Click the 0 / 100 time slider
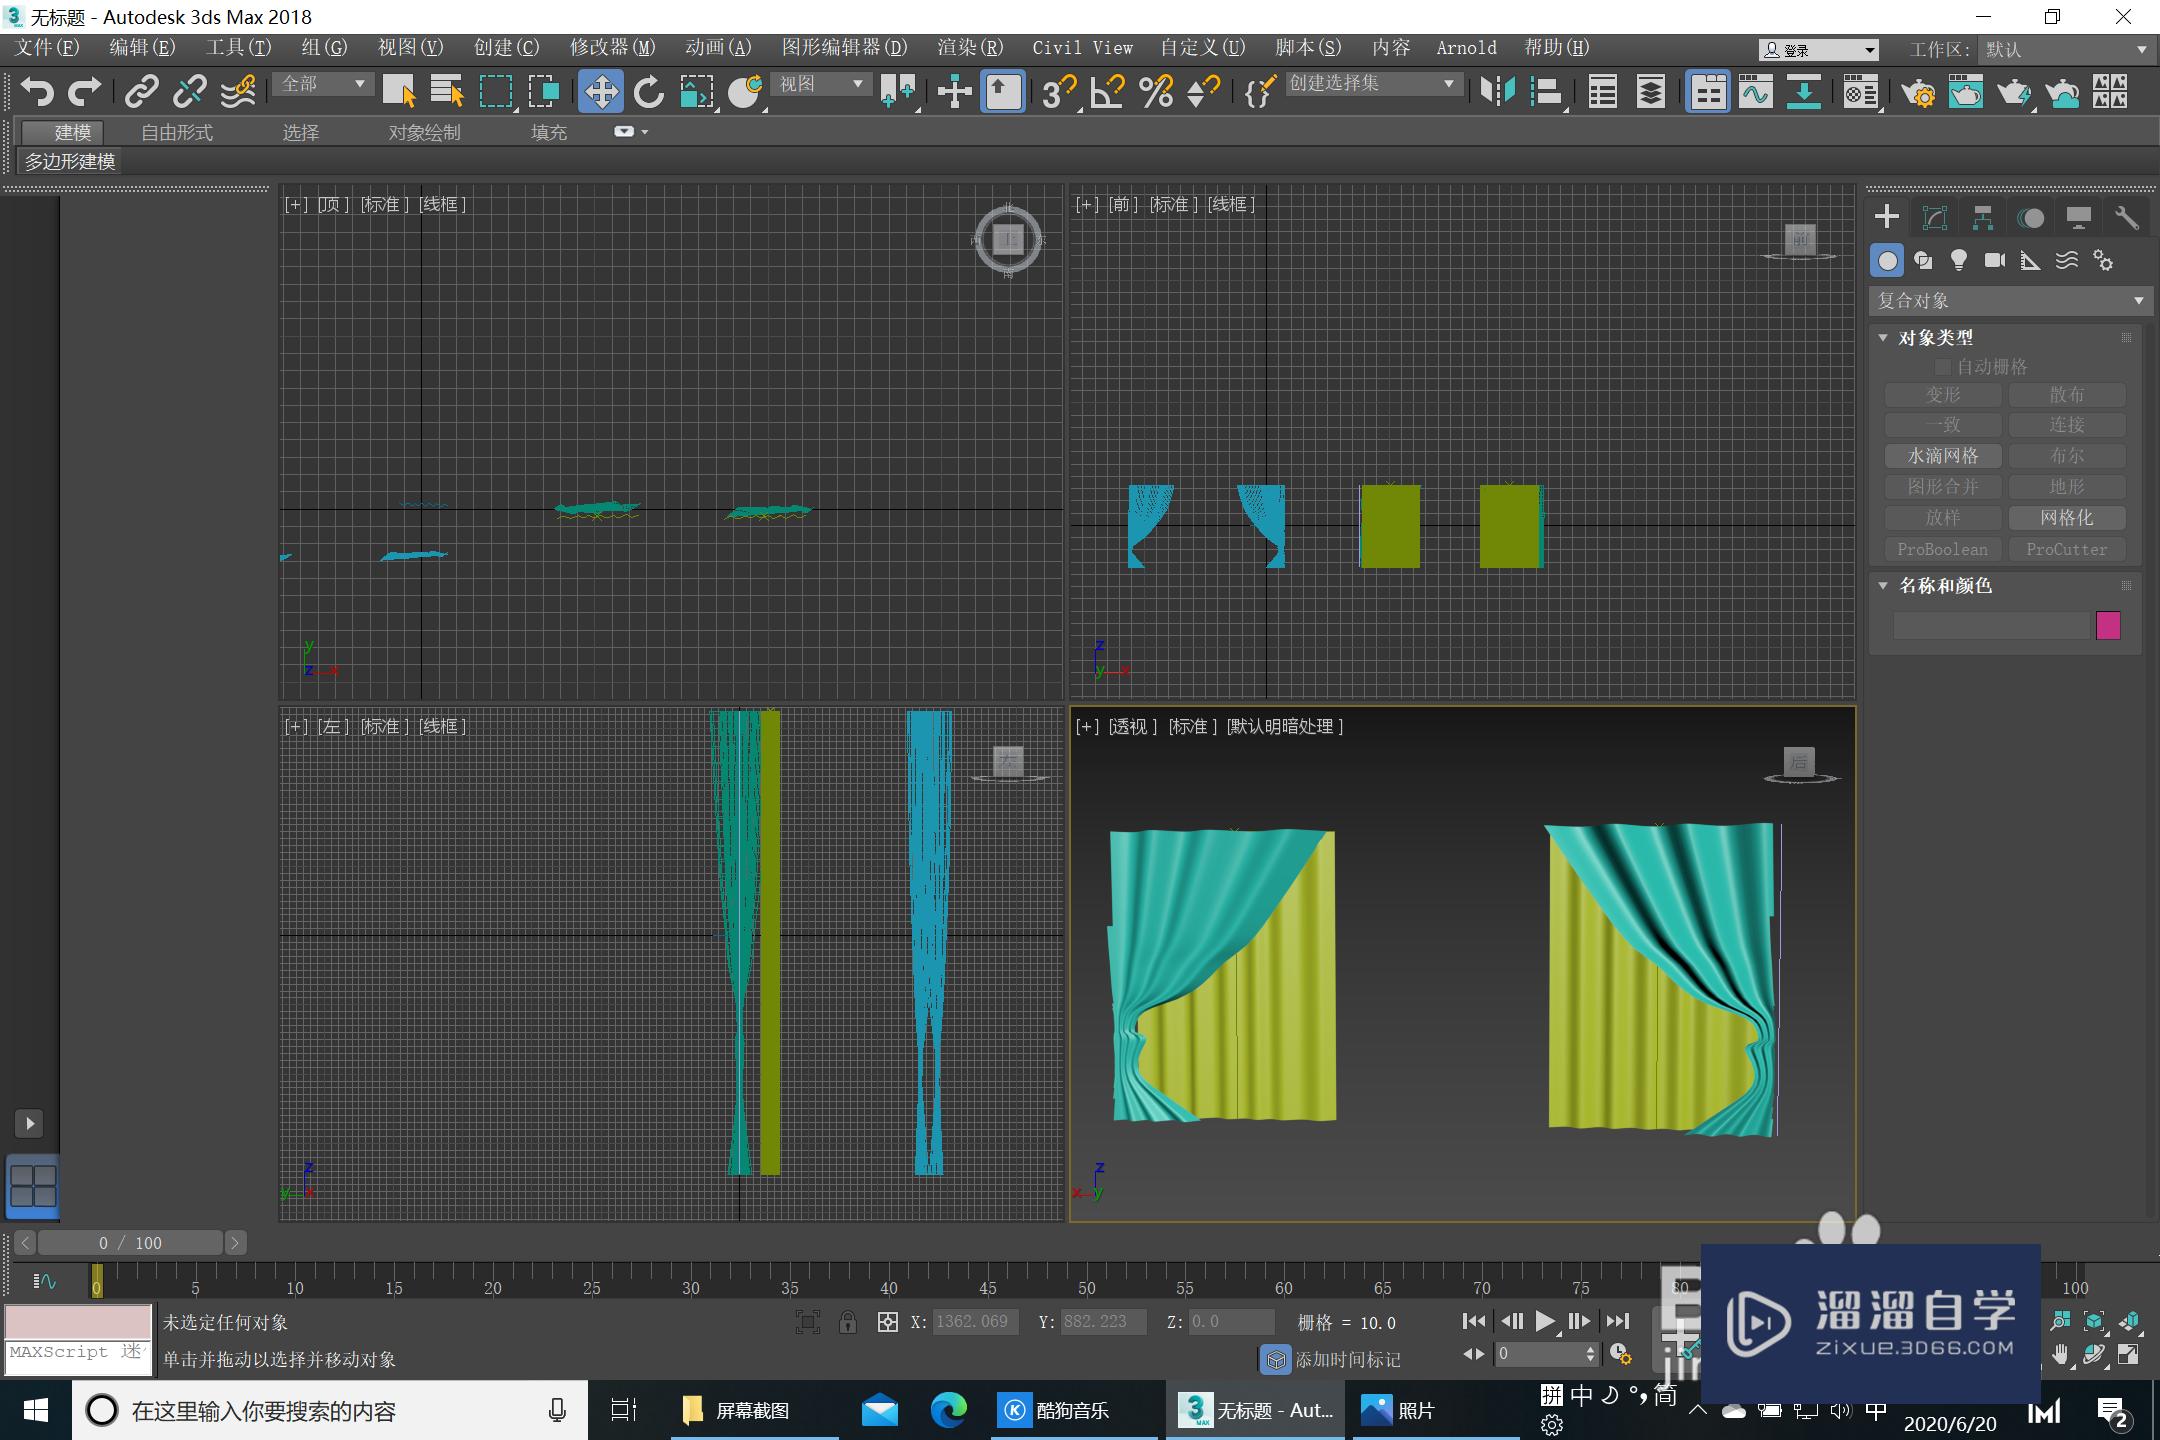Screen dimensions: 2160x1440 coord(130,1243)
